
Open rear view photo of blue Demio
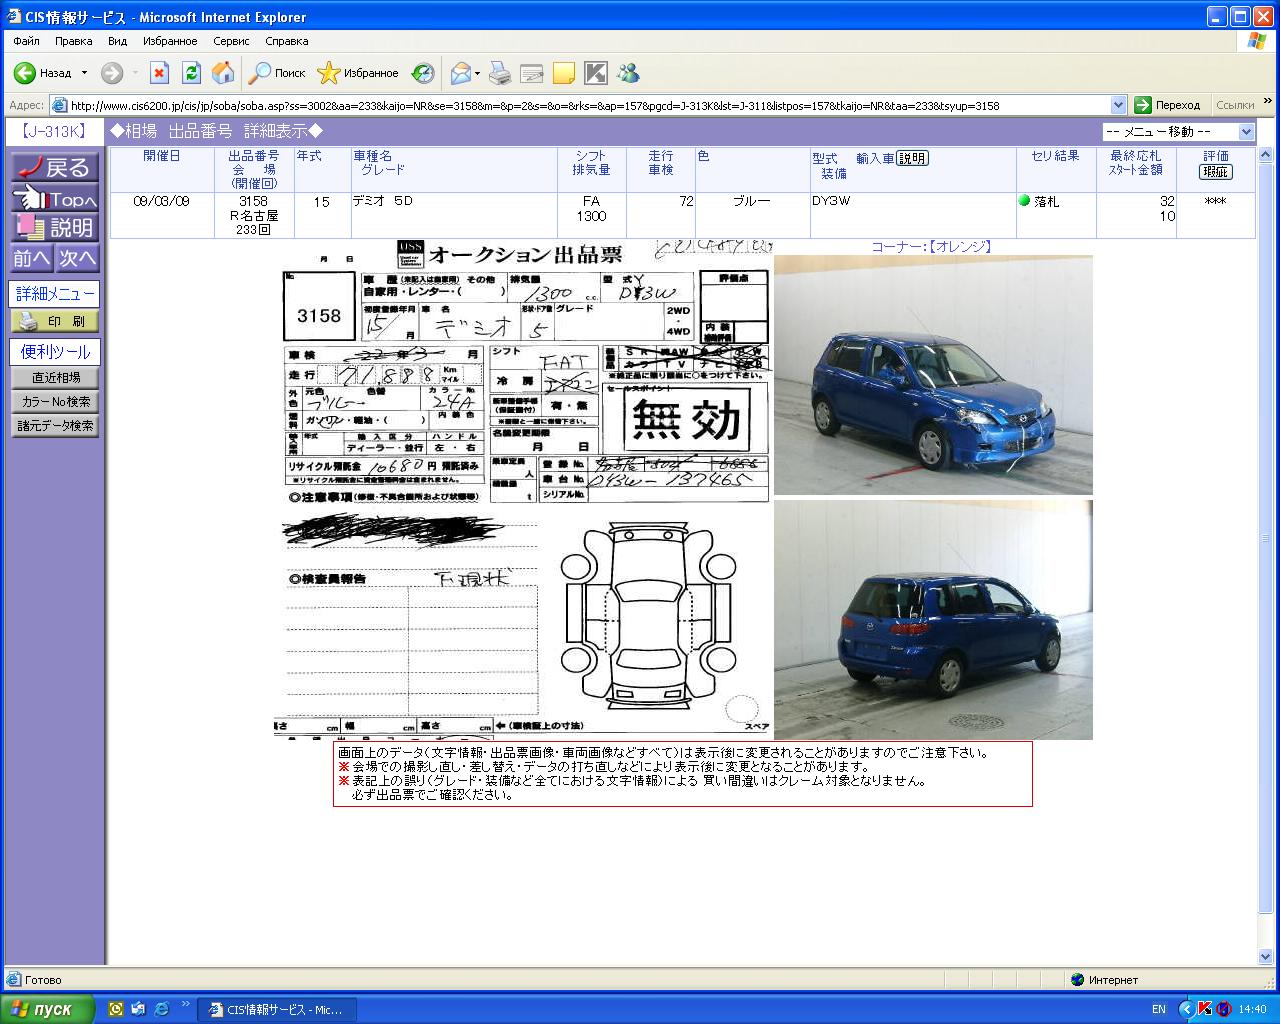tap(933, 620)
